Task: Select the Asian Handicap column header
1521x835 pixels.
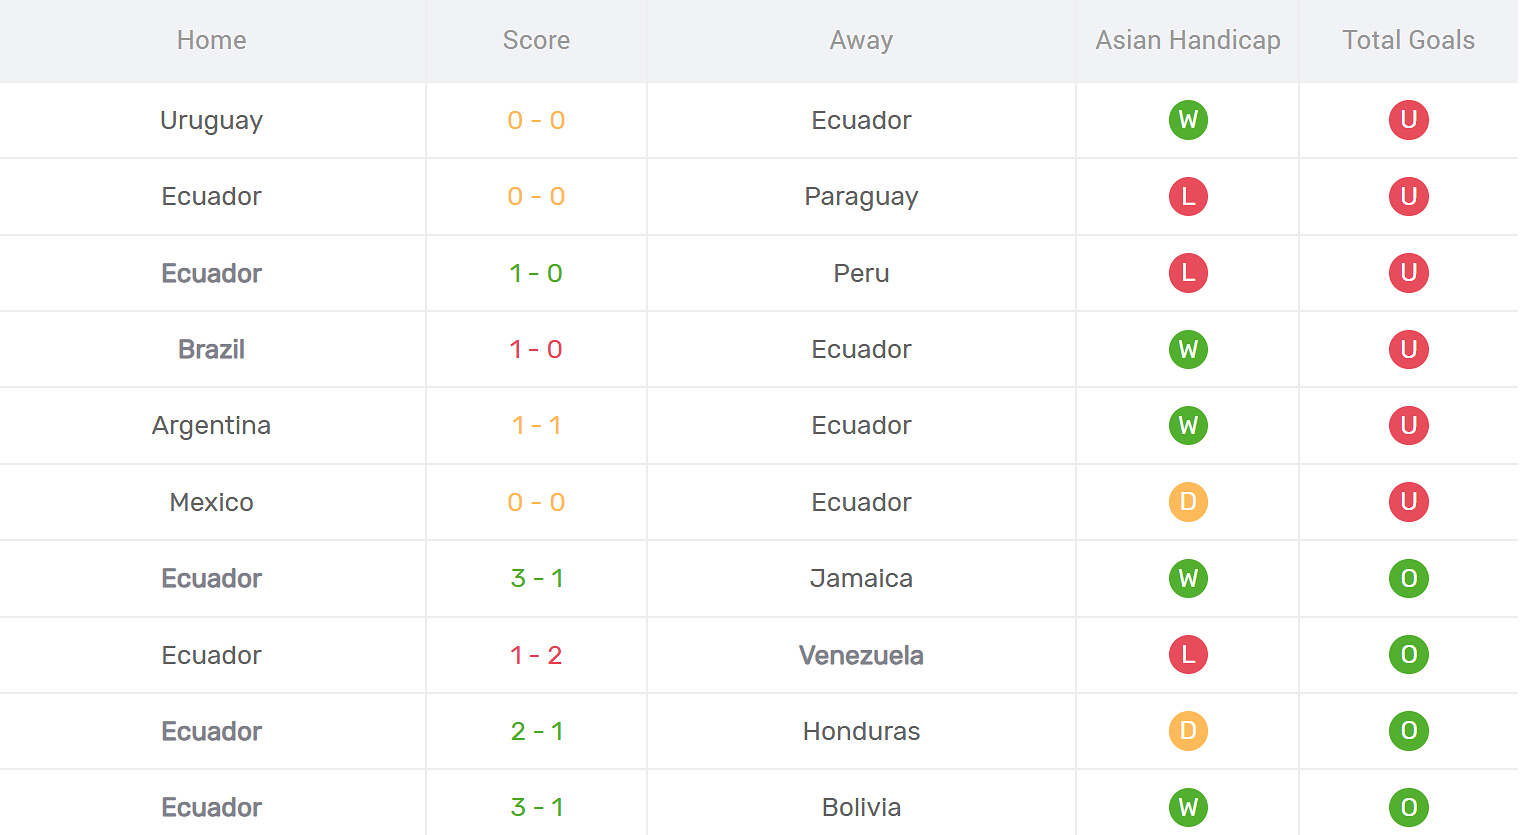Action: (1188, 40)
